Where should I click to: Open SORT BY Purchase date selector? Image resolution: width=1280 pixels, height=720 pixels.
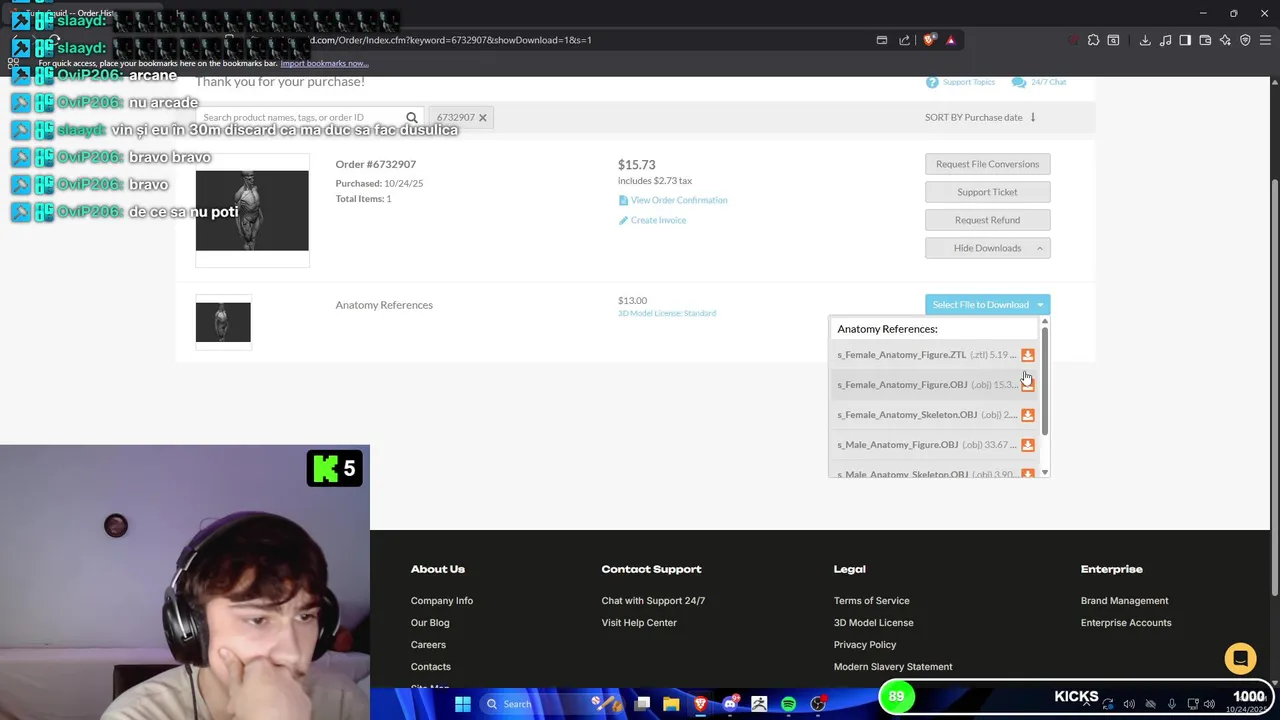[x=973, y=117]
